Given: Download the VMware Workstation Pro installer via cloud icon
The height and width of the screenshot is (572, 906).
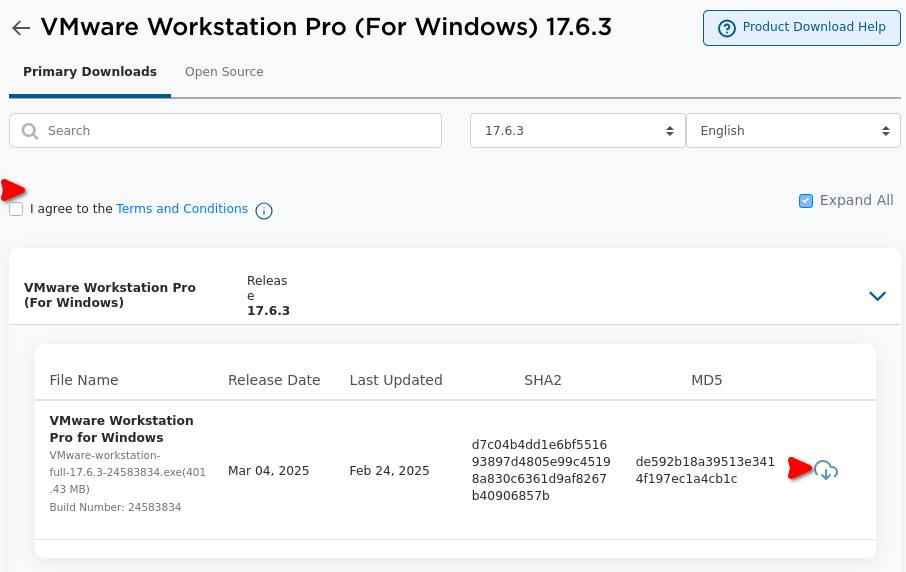Looking at the screenshot, I should coord(826,470).
